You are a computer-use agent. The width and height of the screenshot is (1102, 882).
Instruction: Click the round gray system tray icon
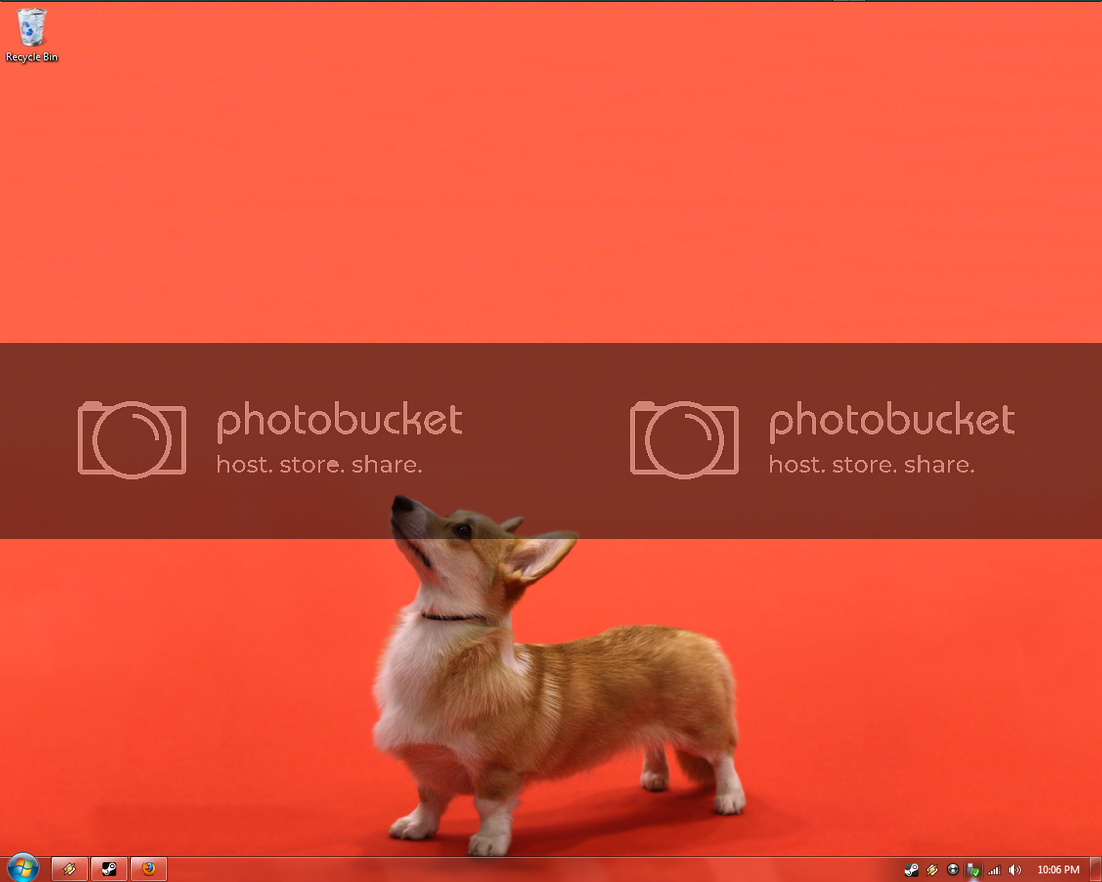953,870
